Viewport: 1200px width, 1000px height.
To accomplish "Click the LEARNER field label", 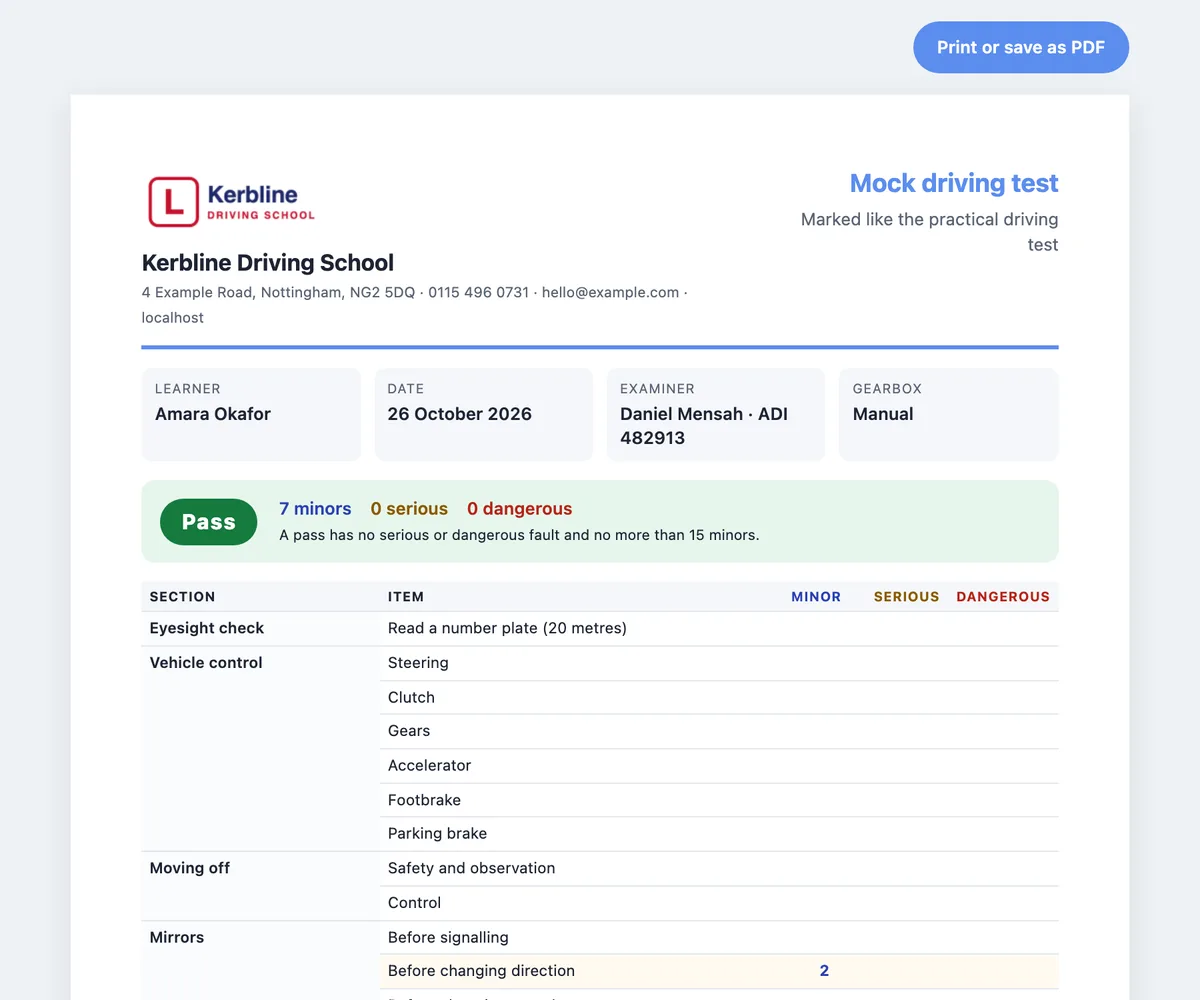I will pos(188,389).
